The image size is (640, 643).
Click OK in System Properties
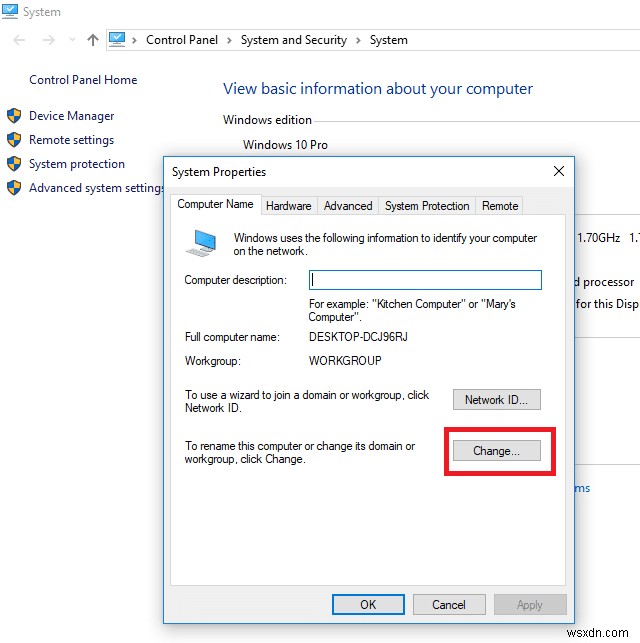(x=368, y=604)
